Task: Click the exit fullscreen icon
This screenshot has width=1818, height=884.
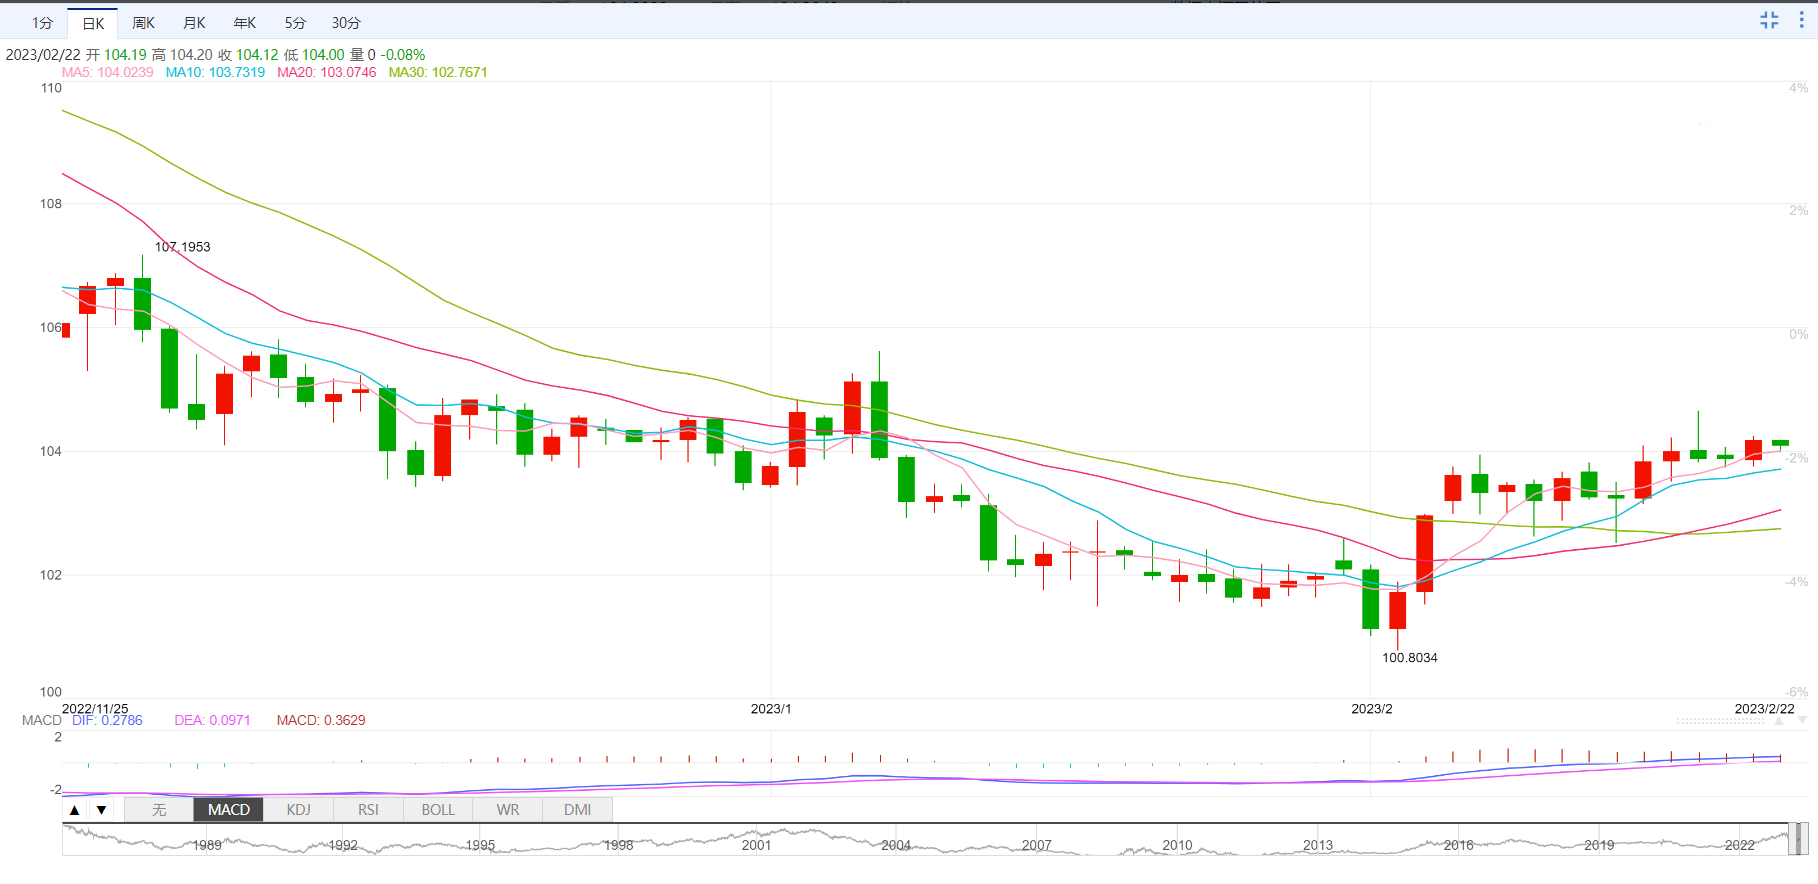Action: click(x=1769, y=20)
